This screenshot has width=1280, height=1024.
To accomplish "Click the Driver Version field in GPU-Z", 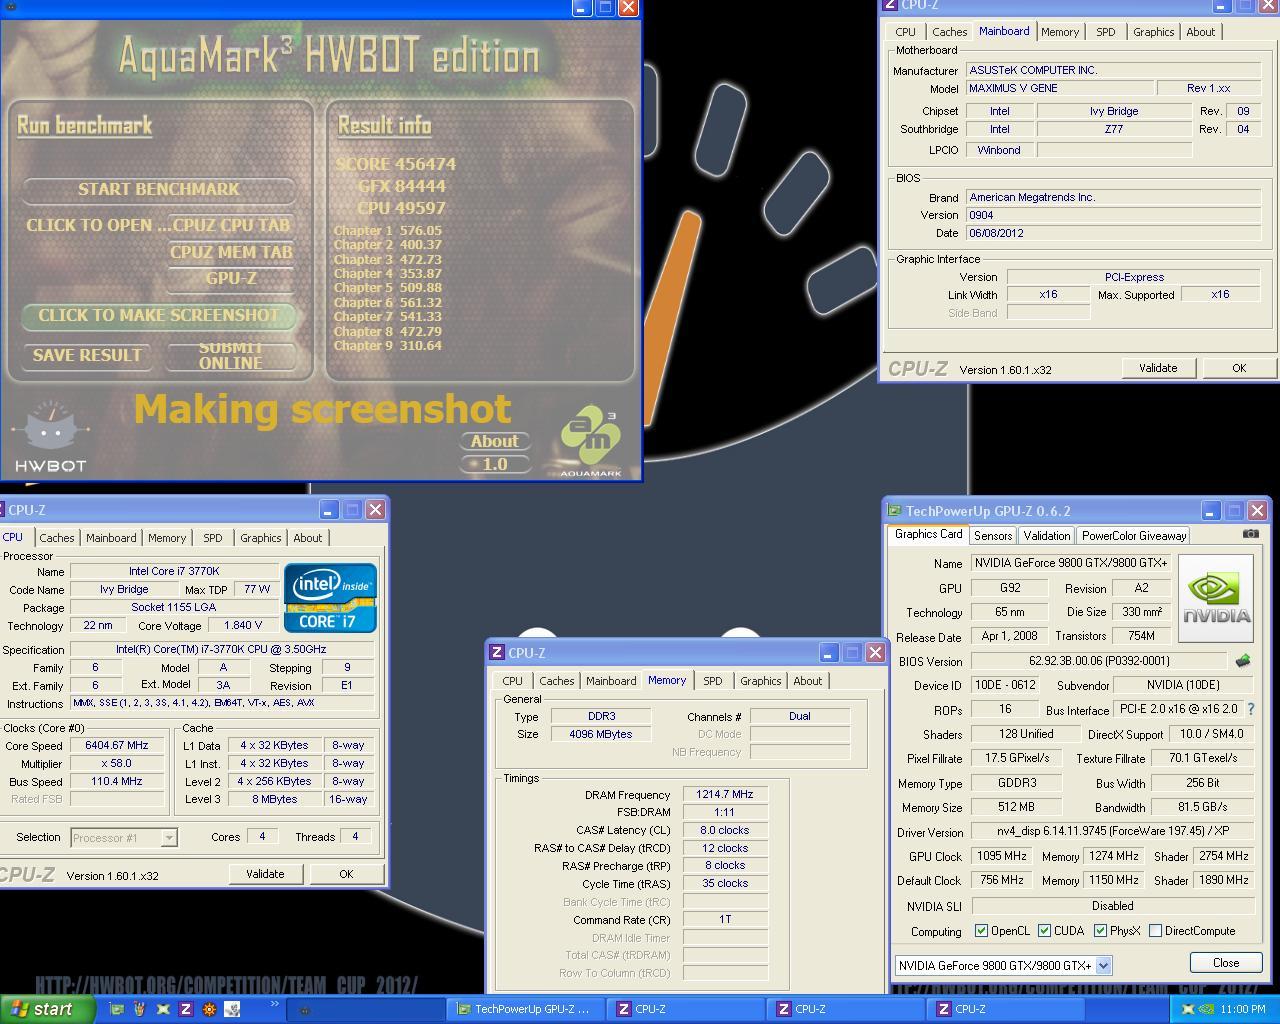I will 1113,831.
